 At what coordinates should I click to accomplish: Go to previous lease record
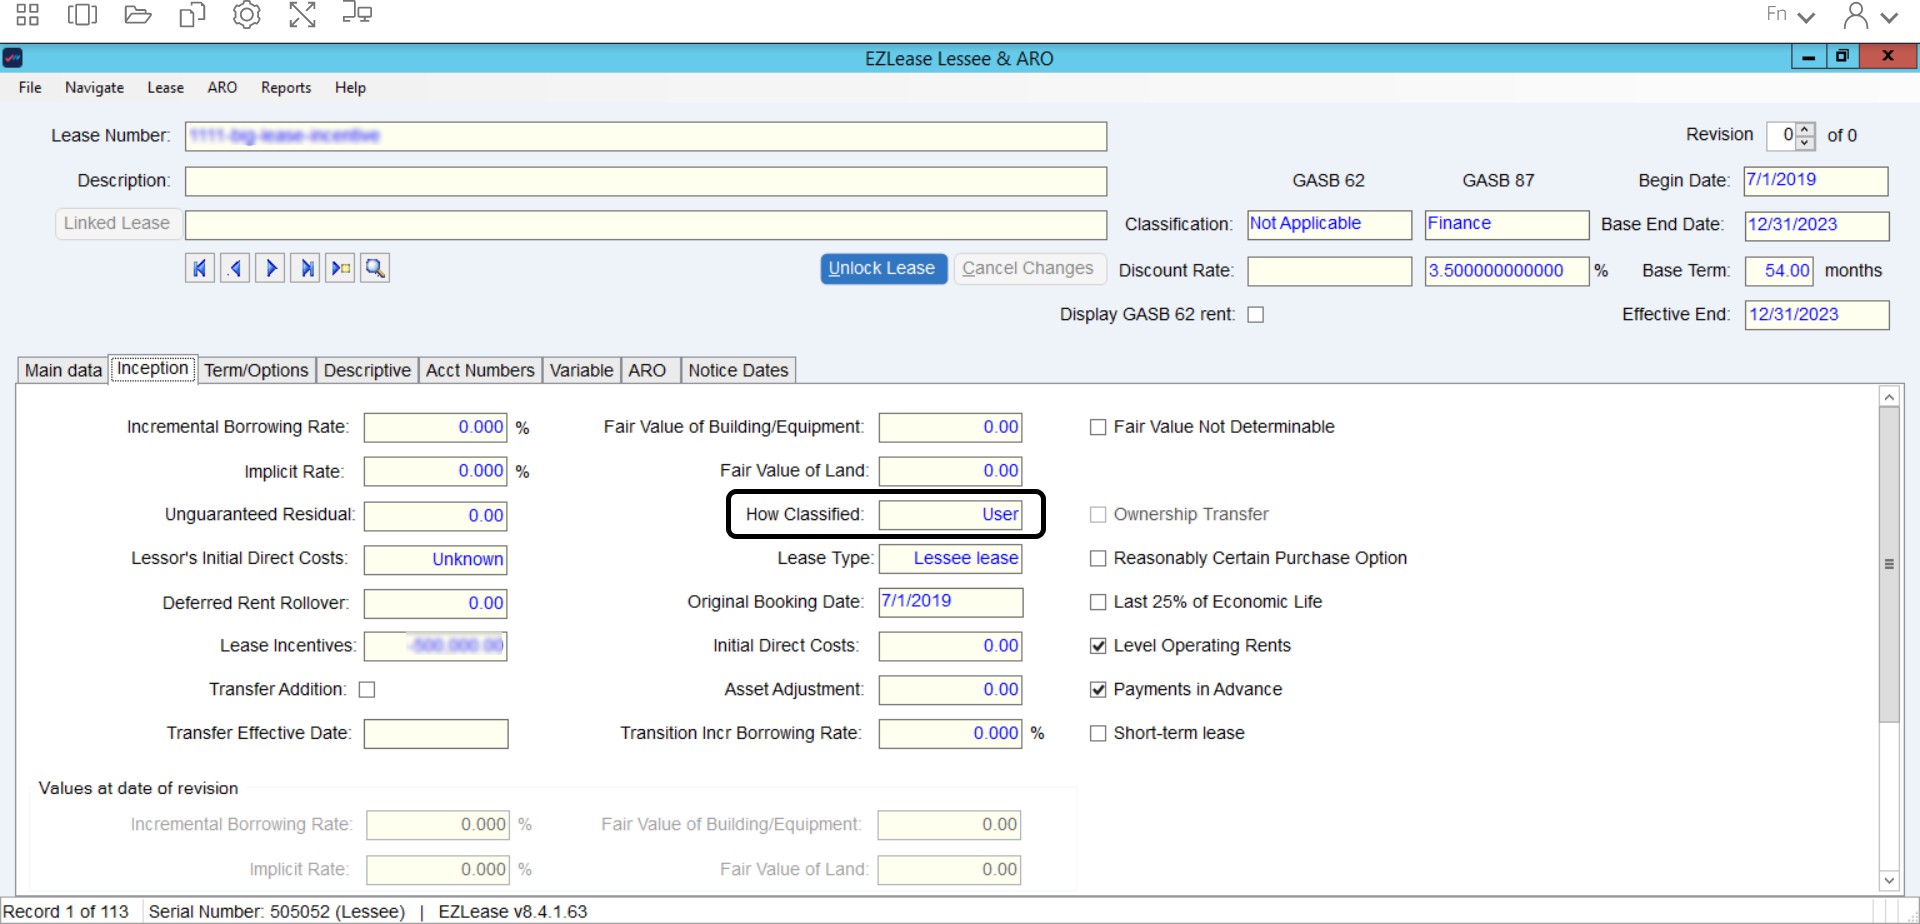(235, 268)
